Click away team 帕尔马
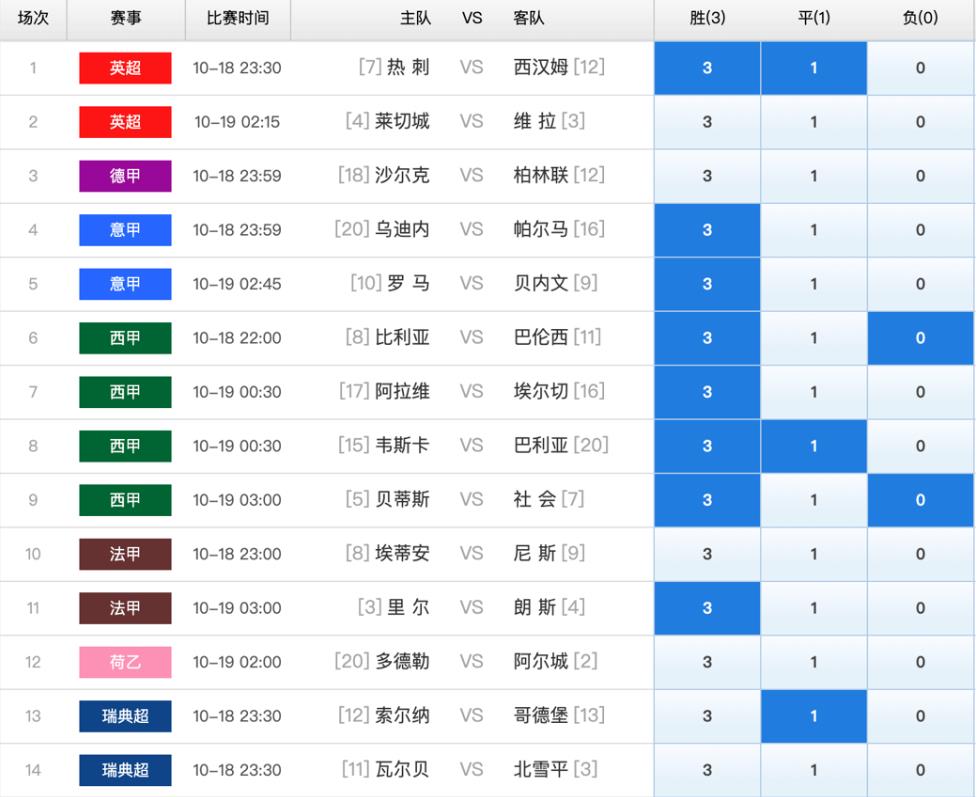This screenshot has height=797, width=977. click(x=540, y=229)
